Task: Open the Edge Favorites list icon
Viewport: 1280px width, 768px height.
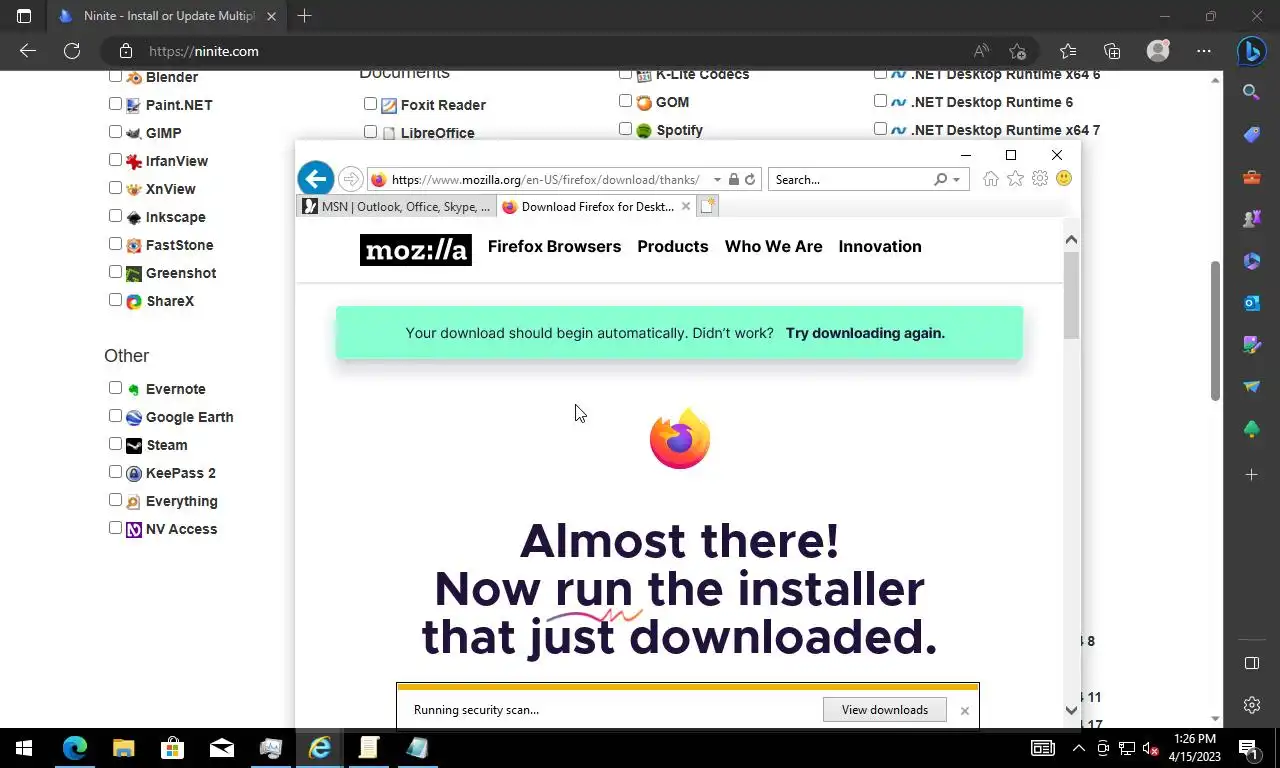Action: click(x=1068, y=51)
